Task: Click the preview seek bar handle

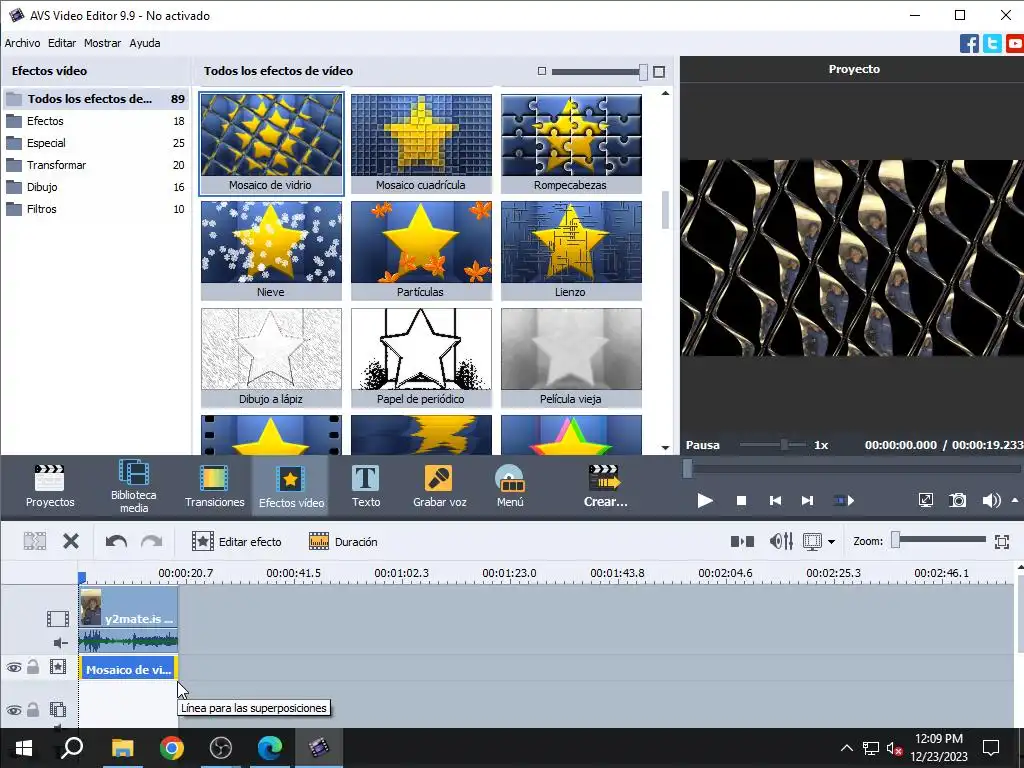Action: (x=687, y=468)
